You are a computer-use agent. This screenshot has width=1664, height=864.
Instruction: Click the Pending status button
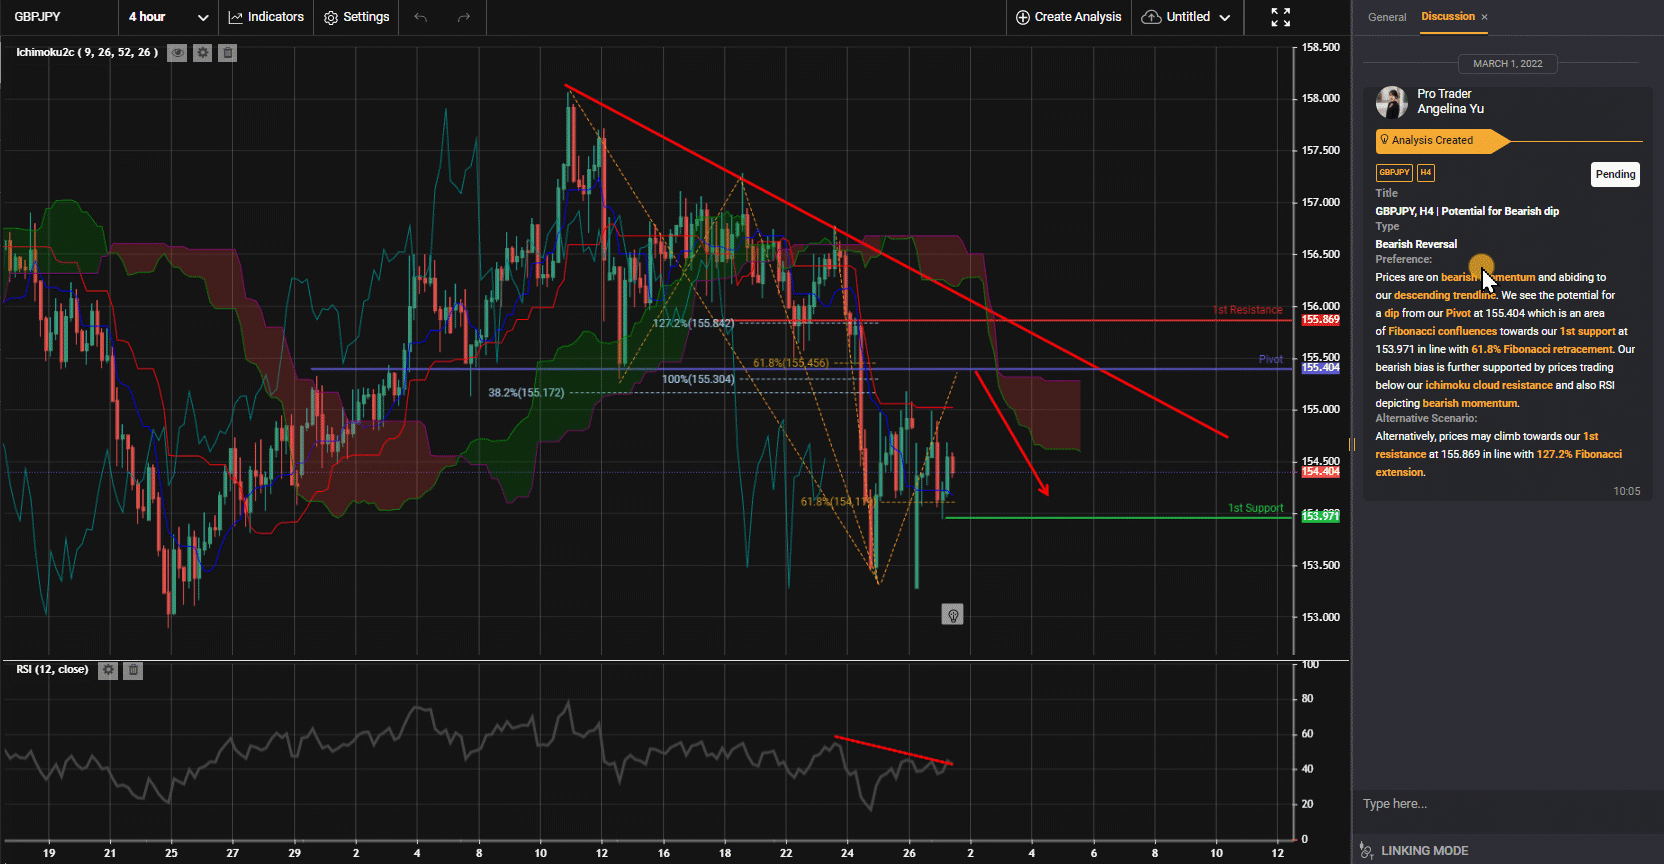1615,174
